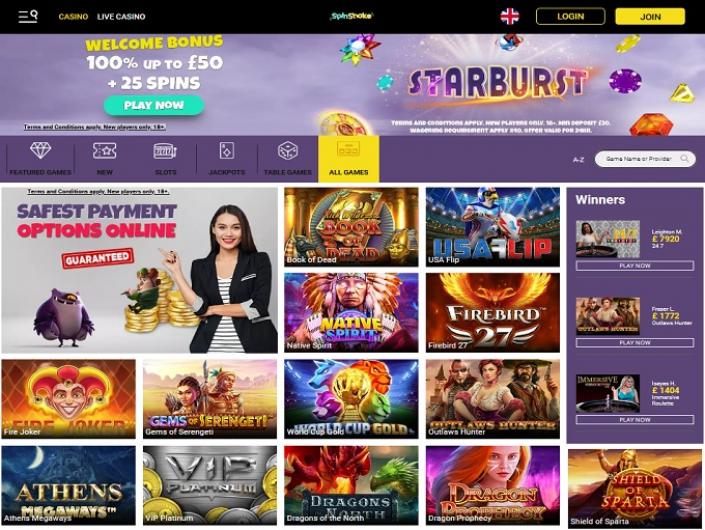
Task: Open the New games star ticket icon
Action: 104,151
